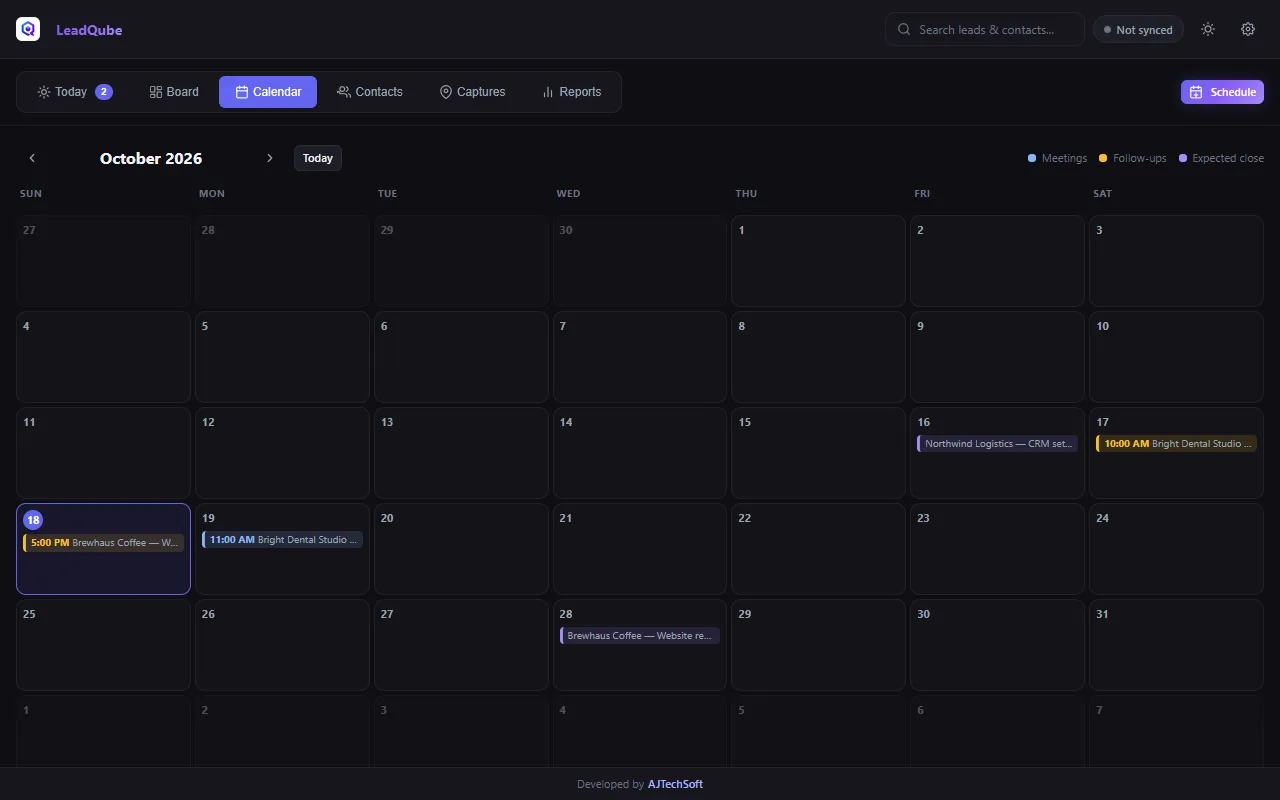Open the Contacts tab
This screenshot has width=1280, height=800.
coord(370,92)
